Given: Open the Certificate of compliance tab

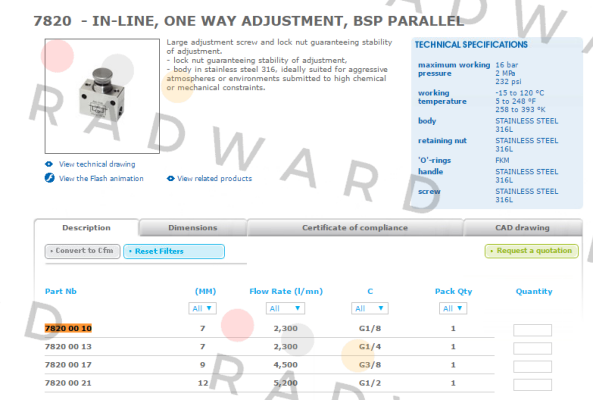Looking at the screenshot, I should 355,228.
